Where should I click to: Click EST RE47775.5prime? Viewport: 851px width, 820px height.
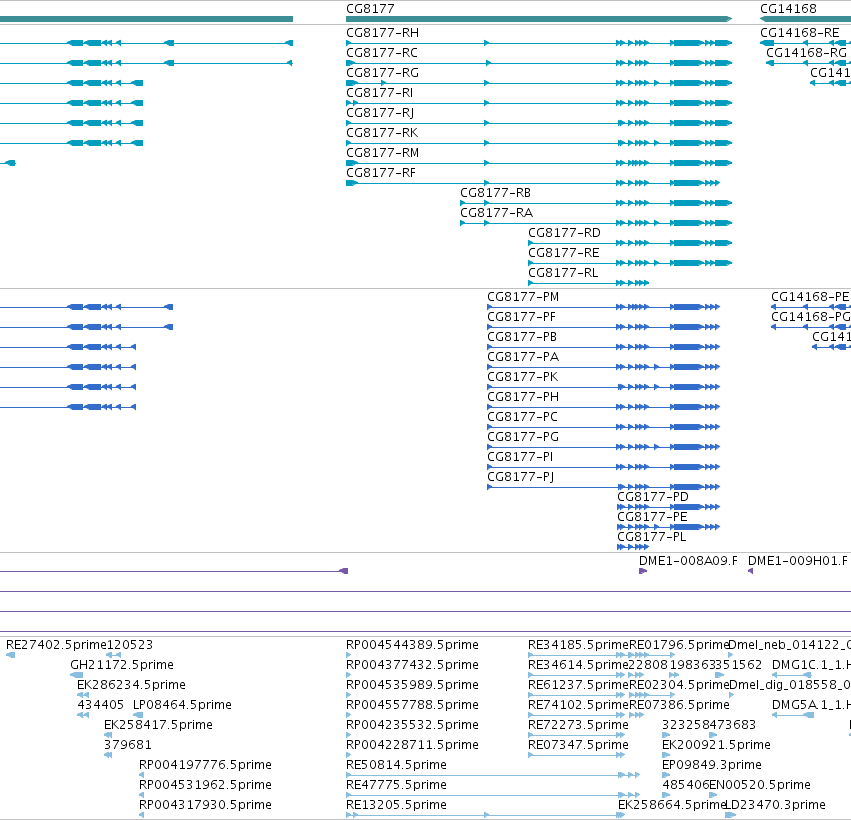coord(396,785)
